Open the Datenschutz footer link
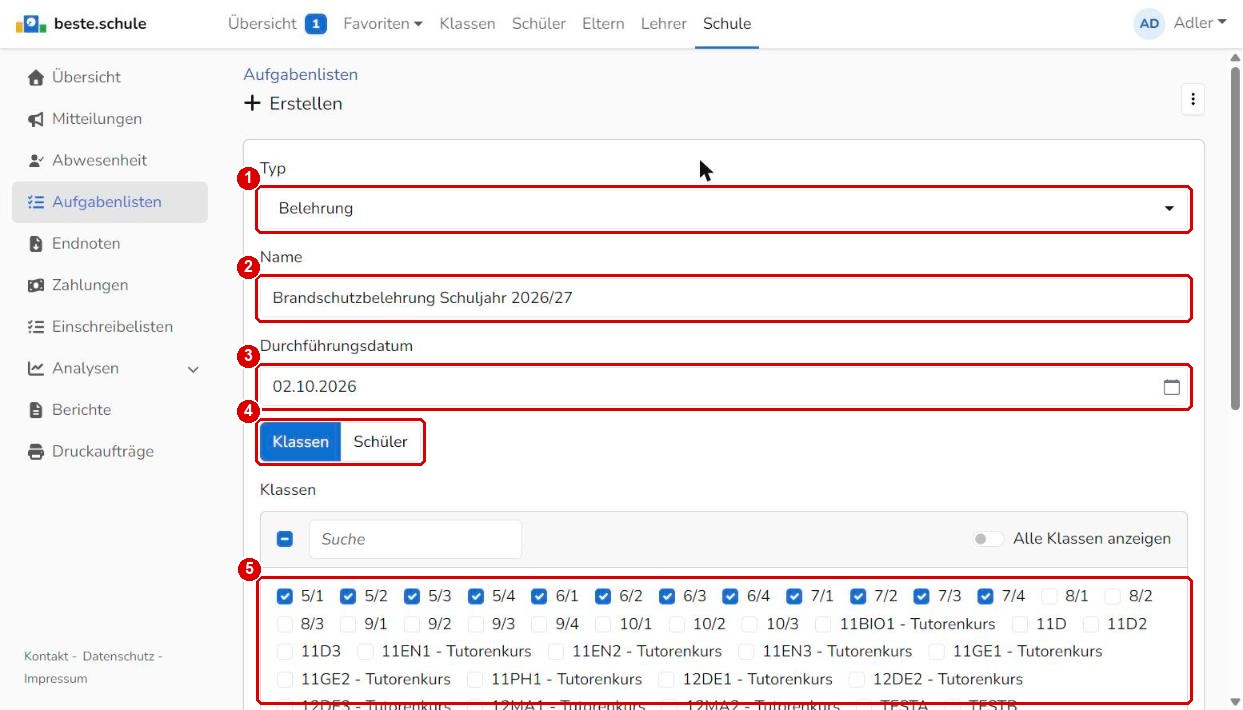The image size is (1243, 710). (x=119, y=656)
